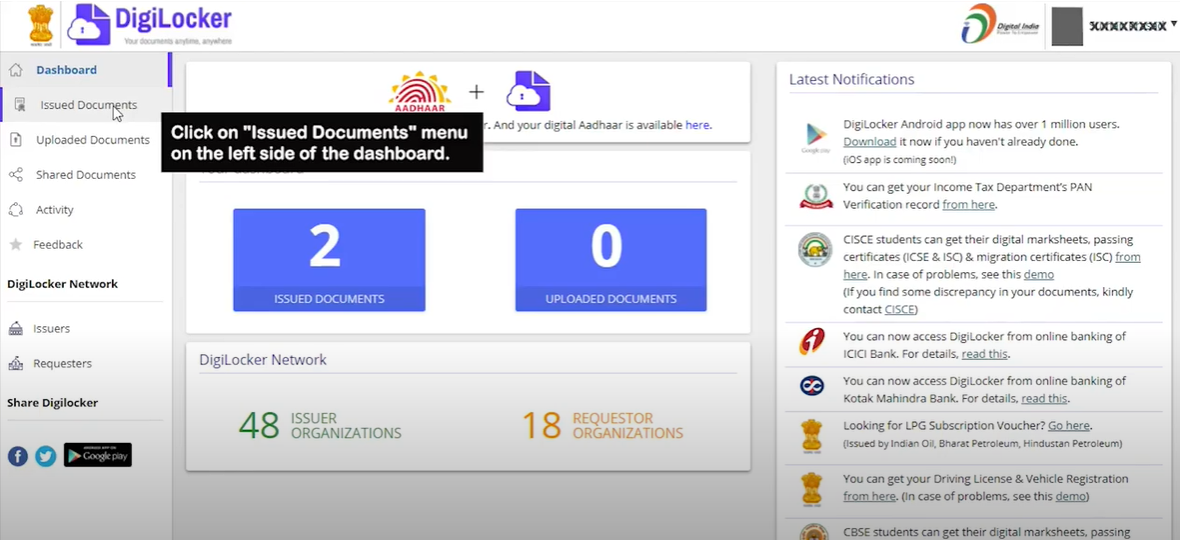Click the Kotak Mahindra Bank logo

coord(812,386)
